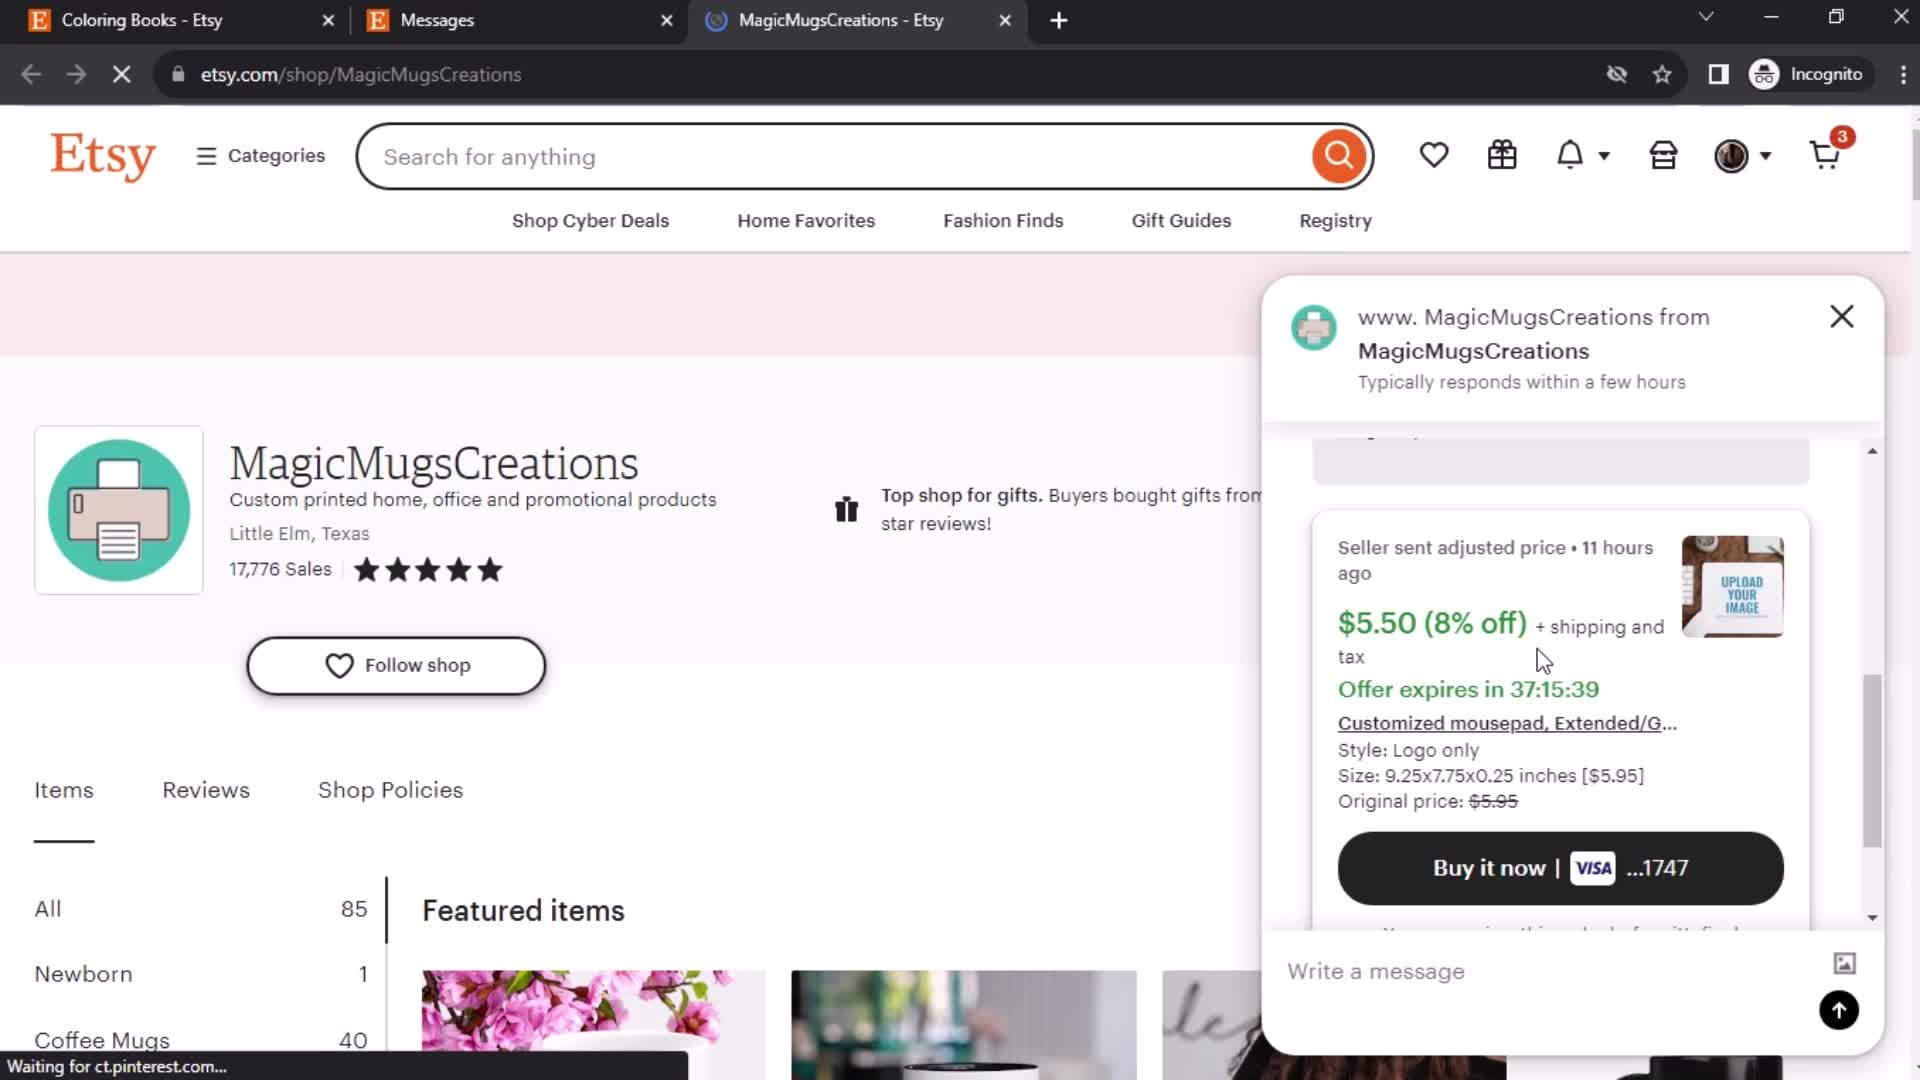
Task: Select Newborn category
Action: (201, 974)
